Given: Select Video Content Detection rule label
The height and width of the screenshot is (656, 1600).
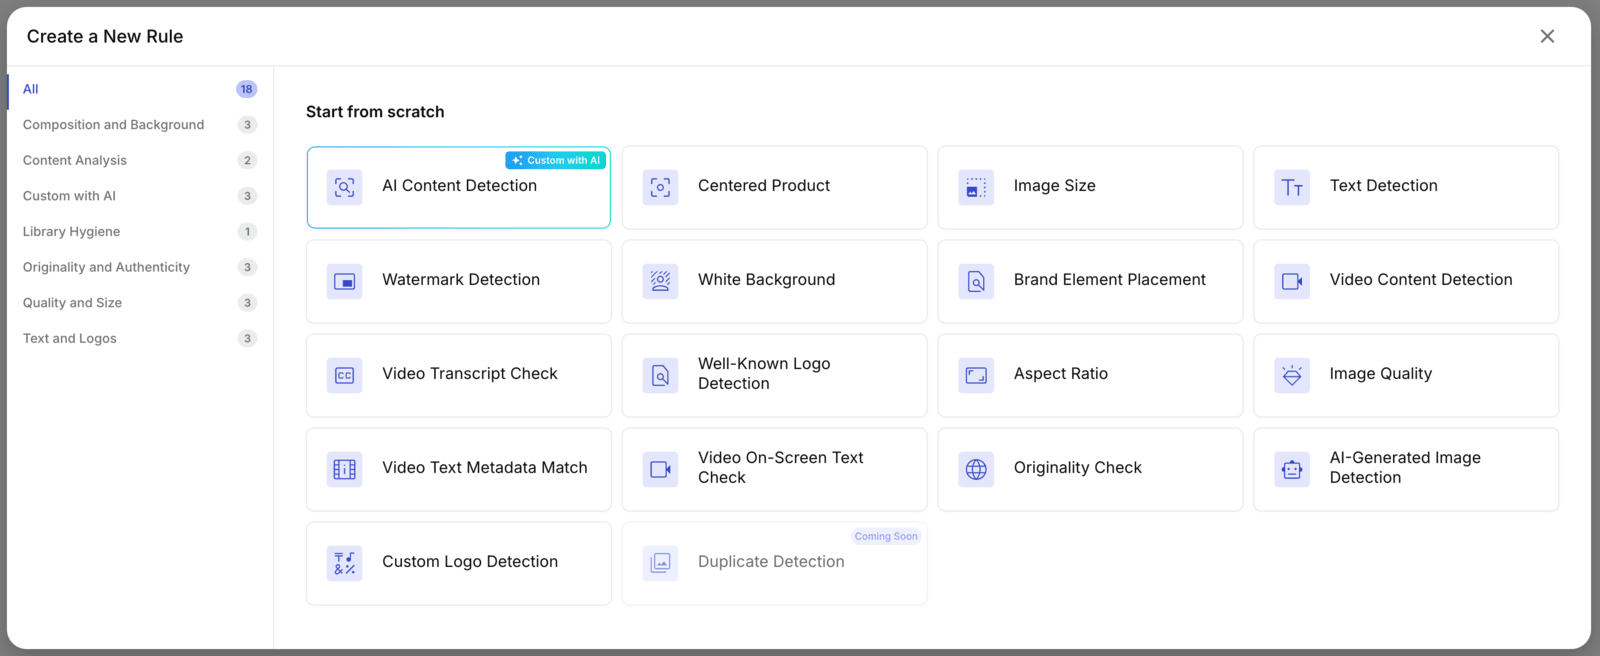Looking at the screenshot, I should 1421,280.
